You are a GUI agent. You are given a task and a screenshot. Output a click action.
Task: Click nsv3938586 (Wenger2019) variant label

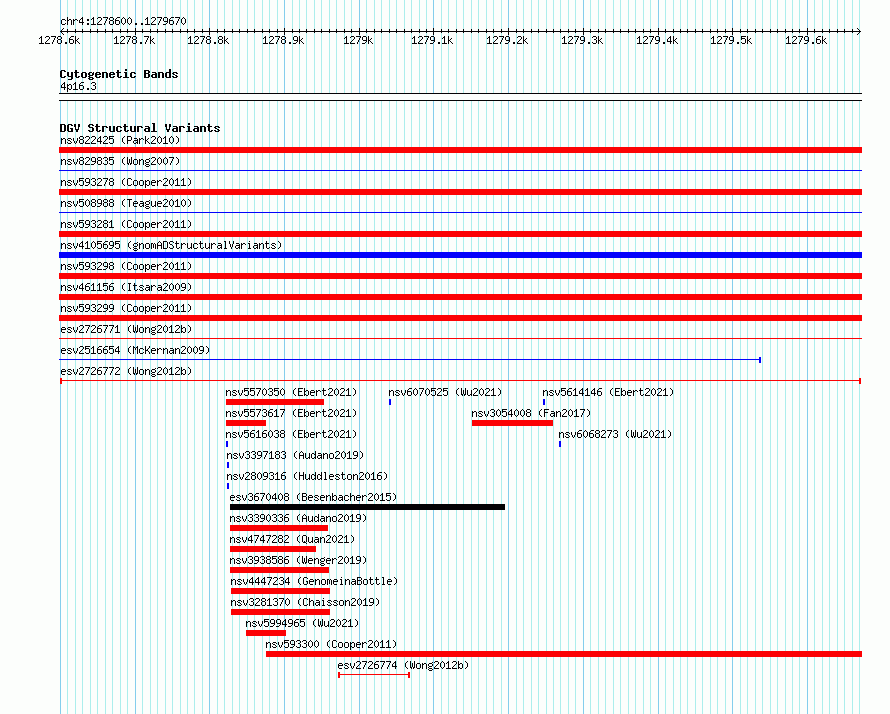[298, 560]
